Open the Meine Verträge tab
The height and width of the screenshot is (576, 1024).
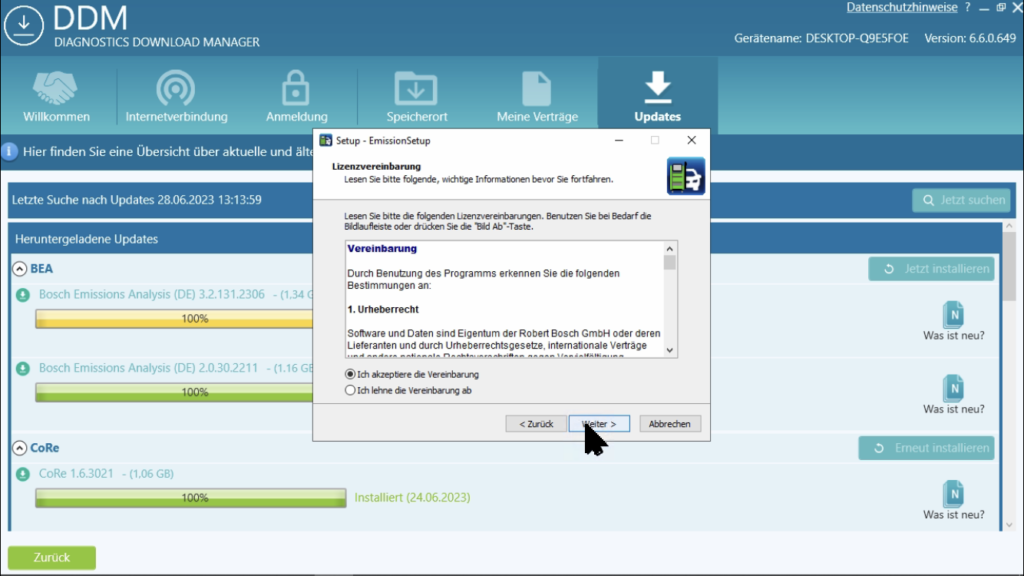tap(537, 97)
